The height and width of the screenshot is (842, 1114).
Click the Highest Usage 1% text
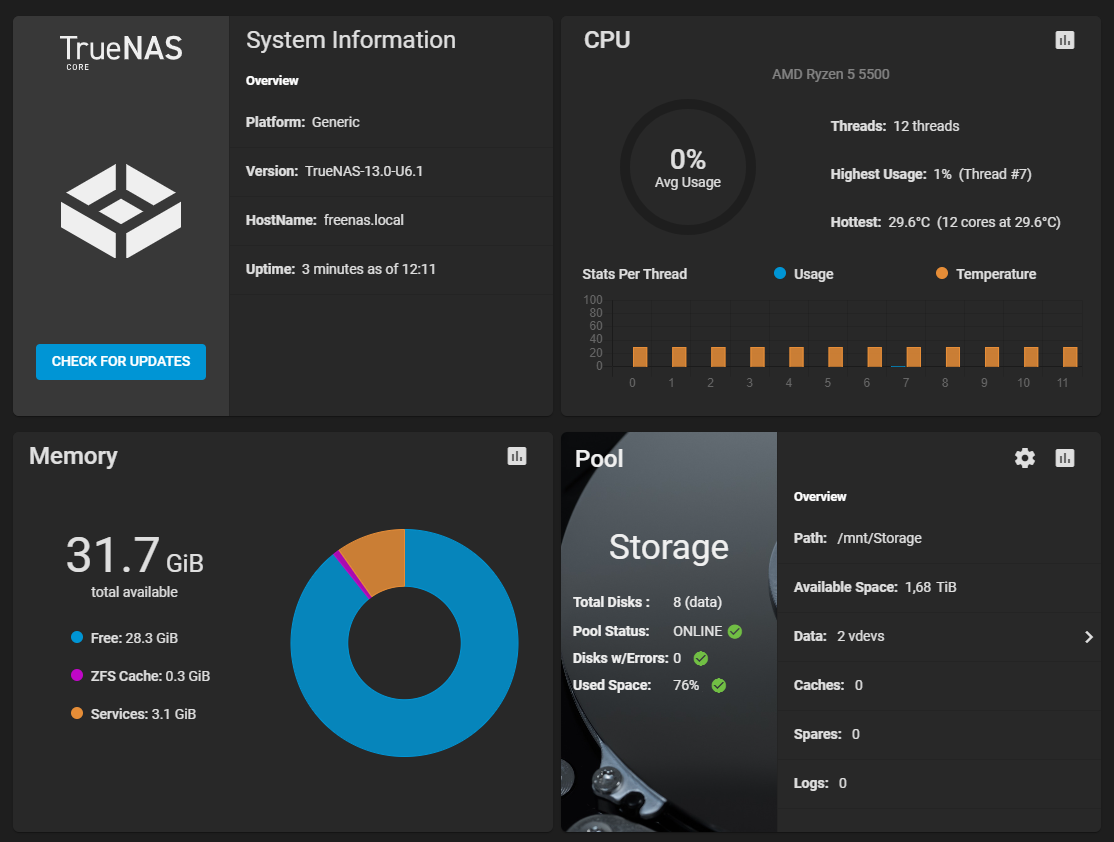pyautogui.click(x=931, y=174)
